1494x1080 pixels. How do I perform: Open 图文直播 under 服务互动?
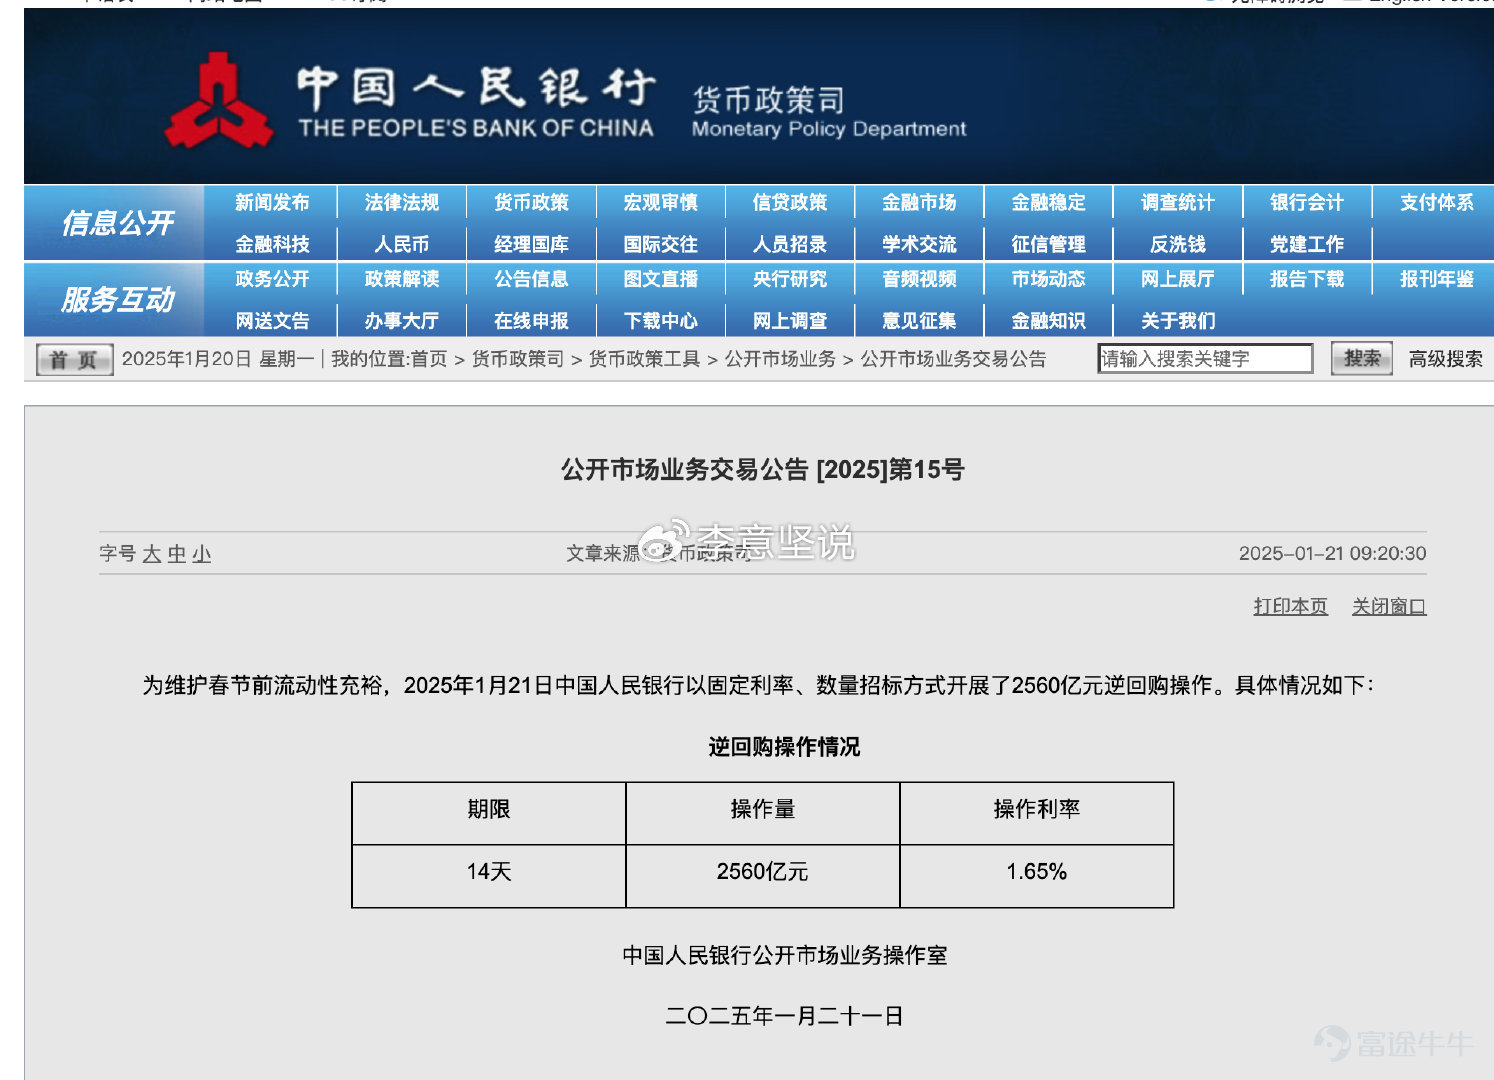(660, 279)
